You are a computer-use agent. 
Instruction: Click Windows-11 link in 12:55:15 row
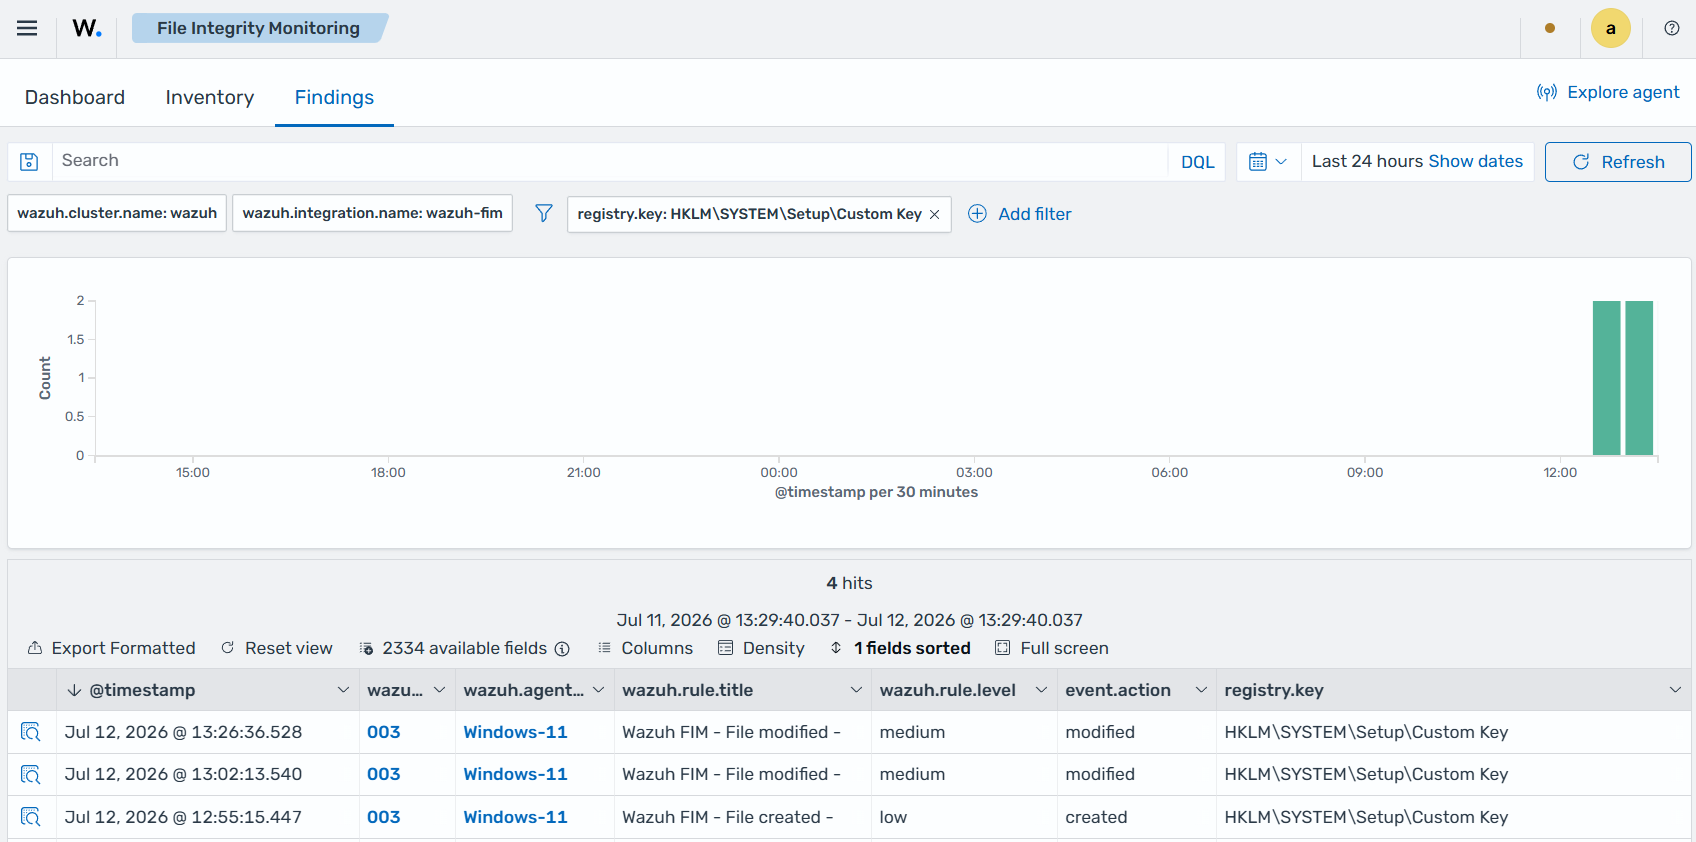[x=515, y=817]
